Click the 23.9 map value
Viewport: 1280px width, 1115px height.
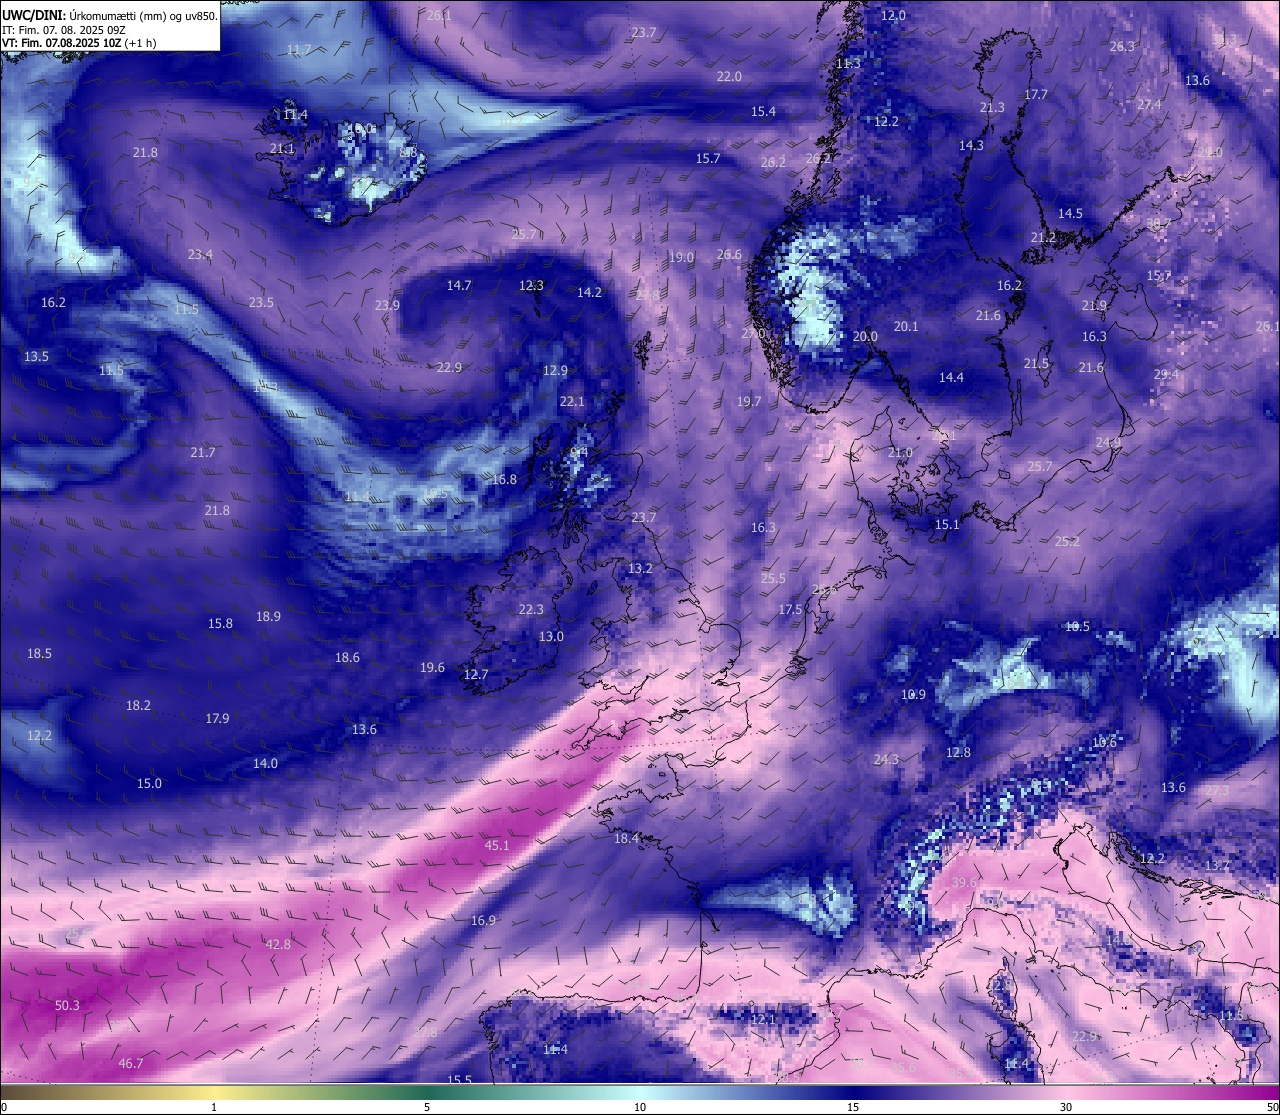click(x=387, y=305)
